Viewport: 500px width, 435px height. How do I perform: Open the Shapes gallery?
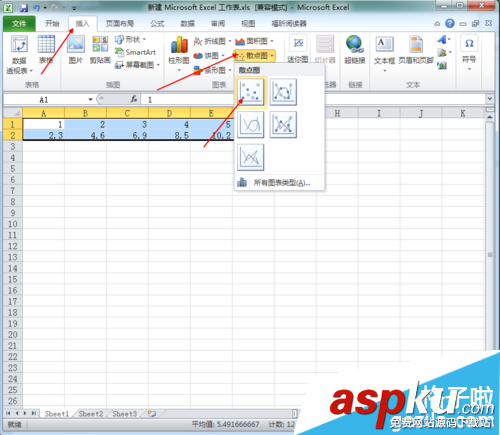[131, 40]
